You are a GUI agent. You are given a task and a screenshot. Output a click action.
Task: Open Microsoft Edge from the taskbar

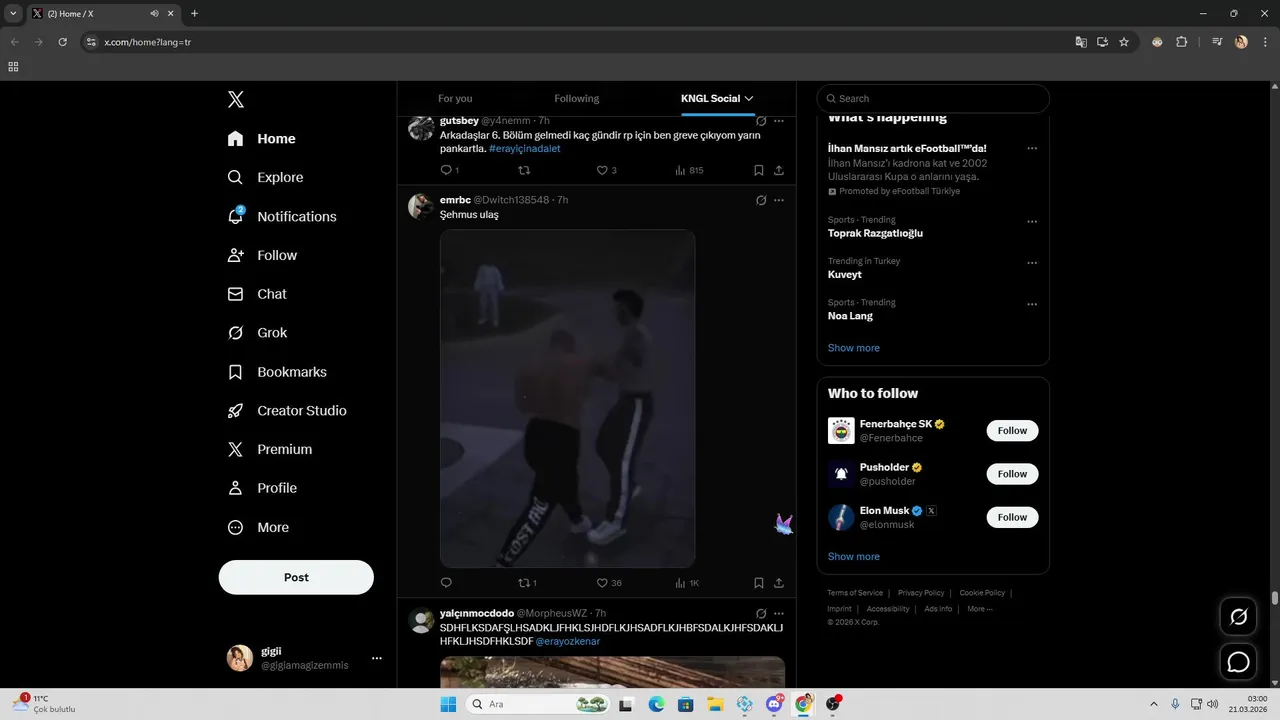click(656, 704)
